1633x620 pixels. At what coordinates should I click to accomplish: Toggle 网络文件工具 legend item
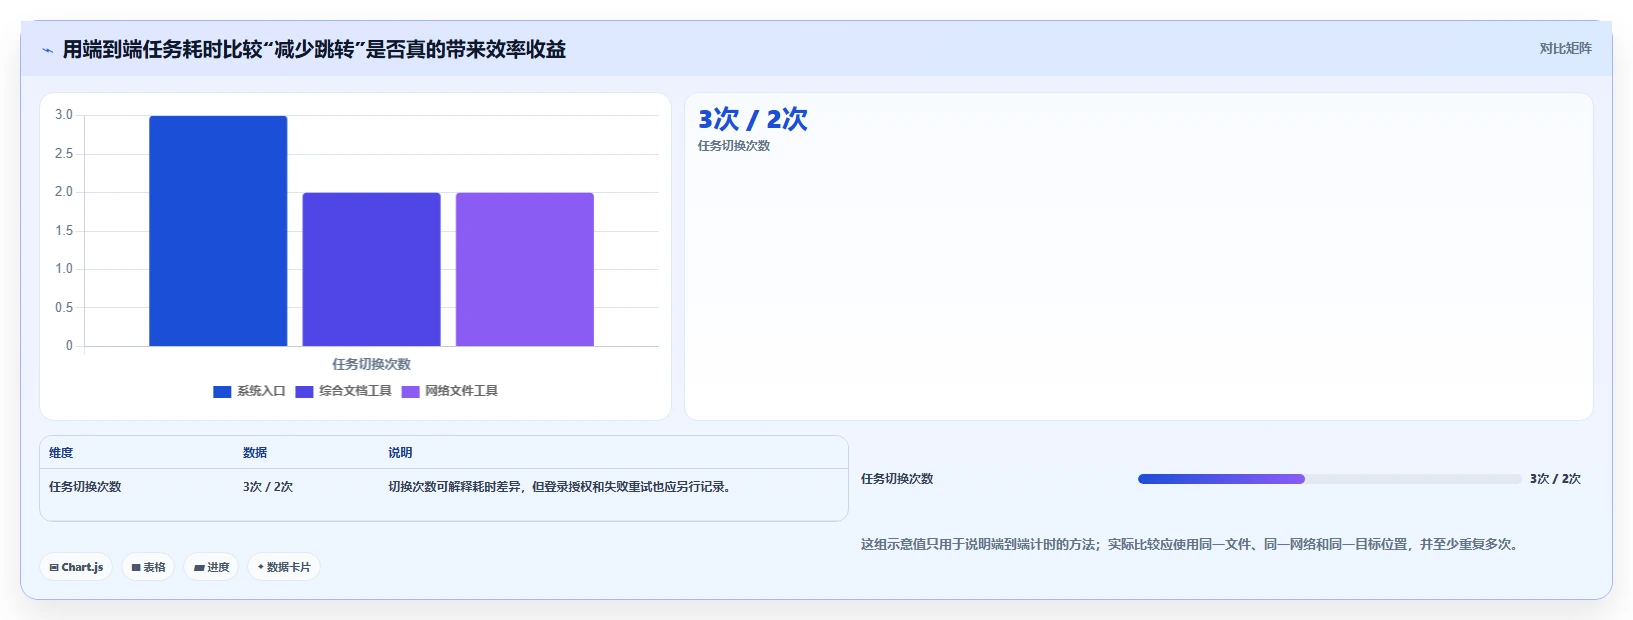(x=449, y=391)
